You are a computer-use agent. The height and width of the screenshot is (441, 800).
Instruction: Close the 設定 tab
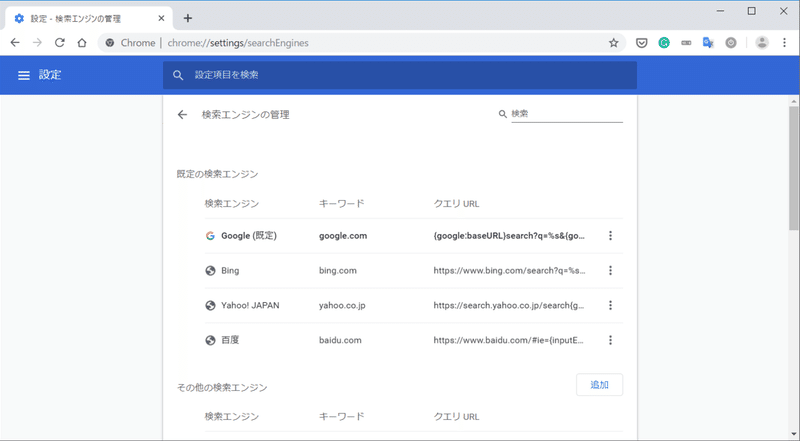point(161,18)
